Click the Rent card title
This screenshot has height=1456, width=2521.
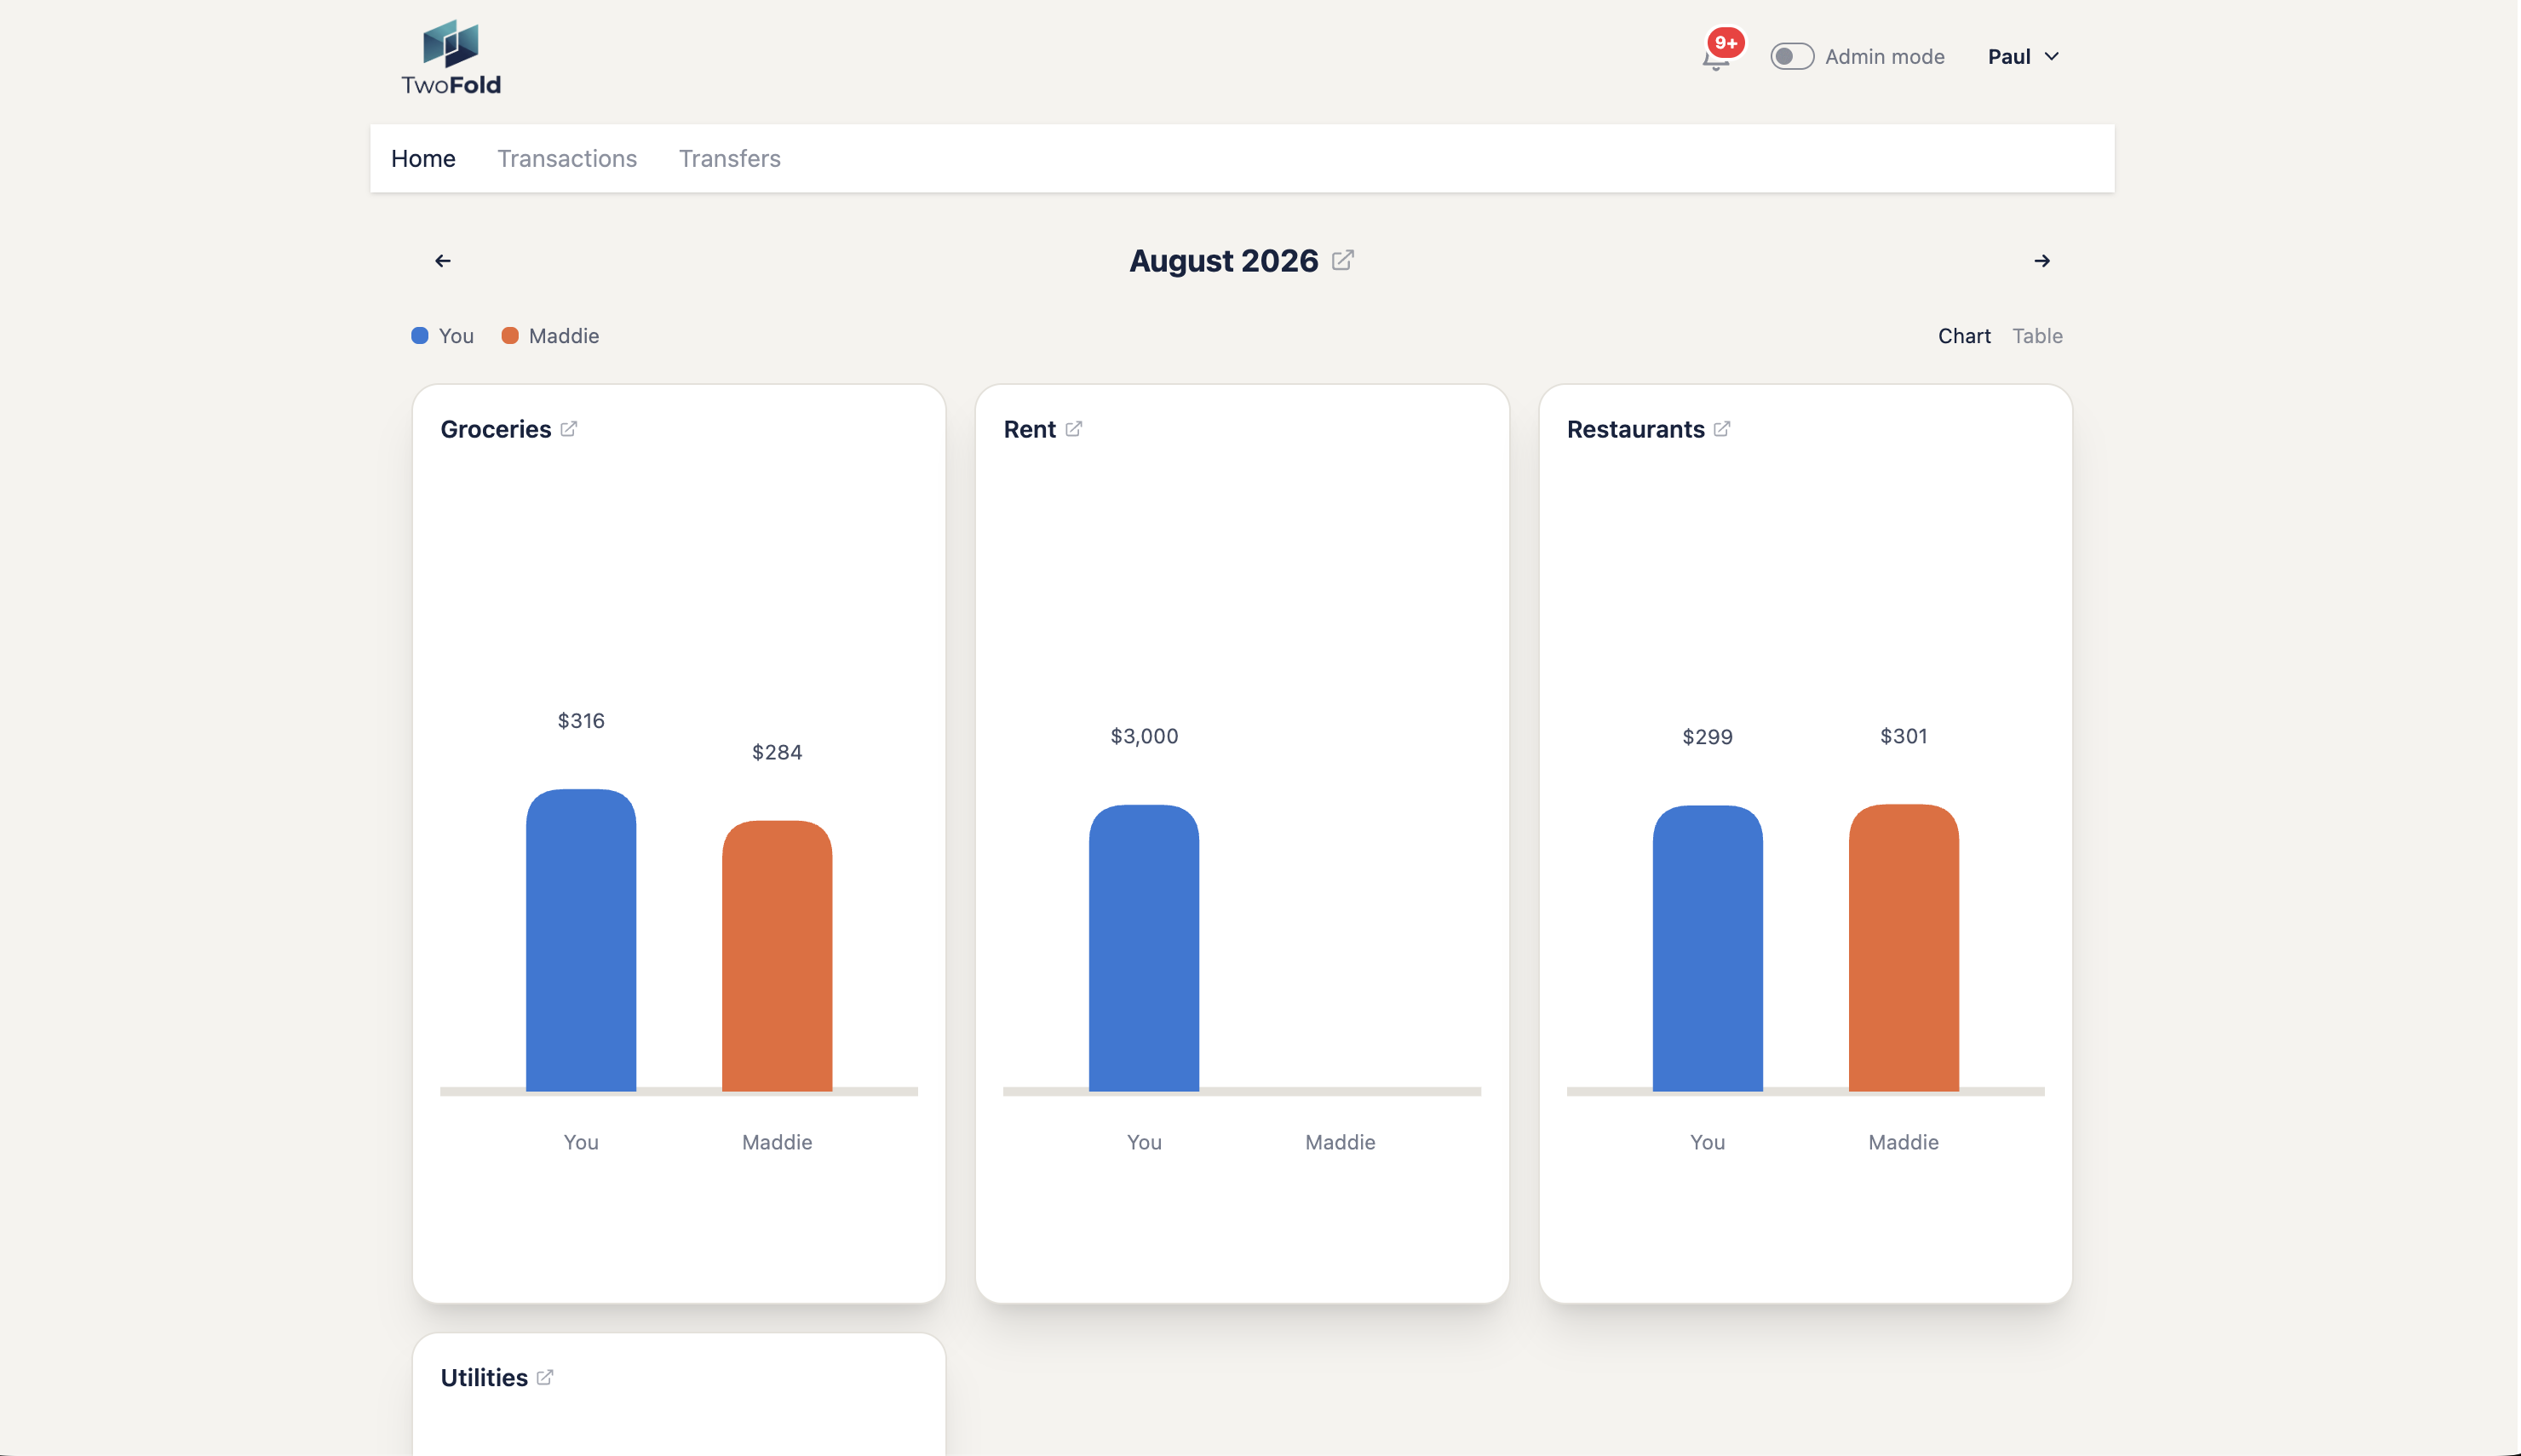[x=1029, y=429]
